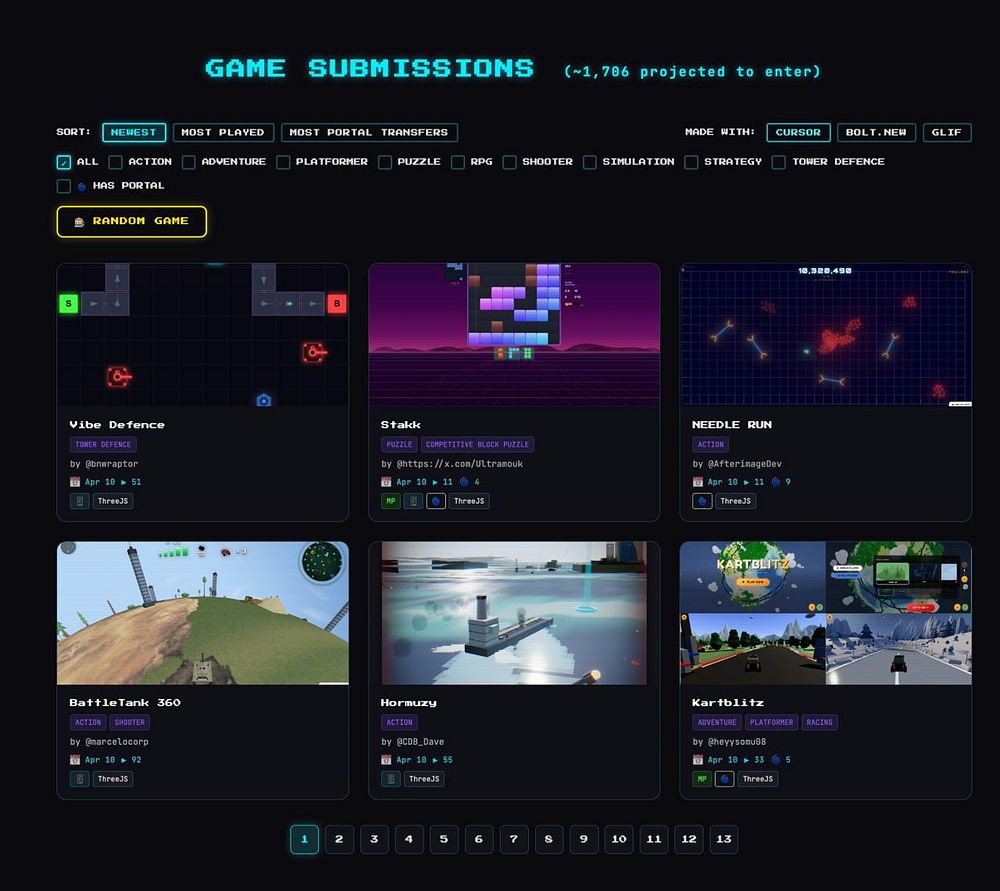Check the STRATEGY genre filter

(691, 162)
